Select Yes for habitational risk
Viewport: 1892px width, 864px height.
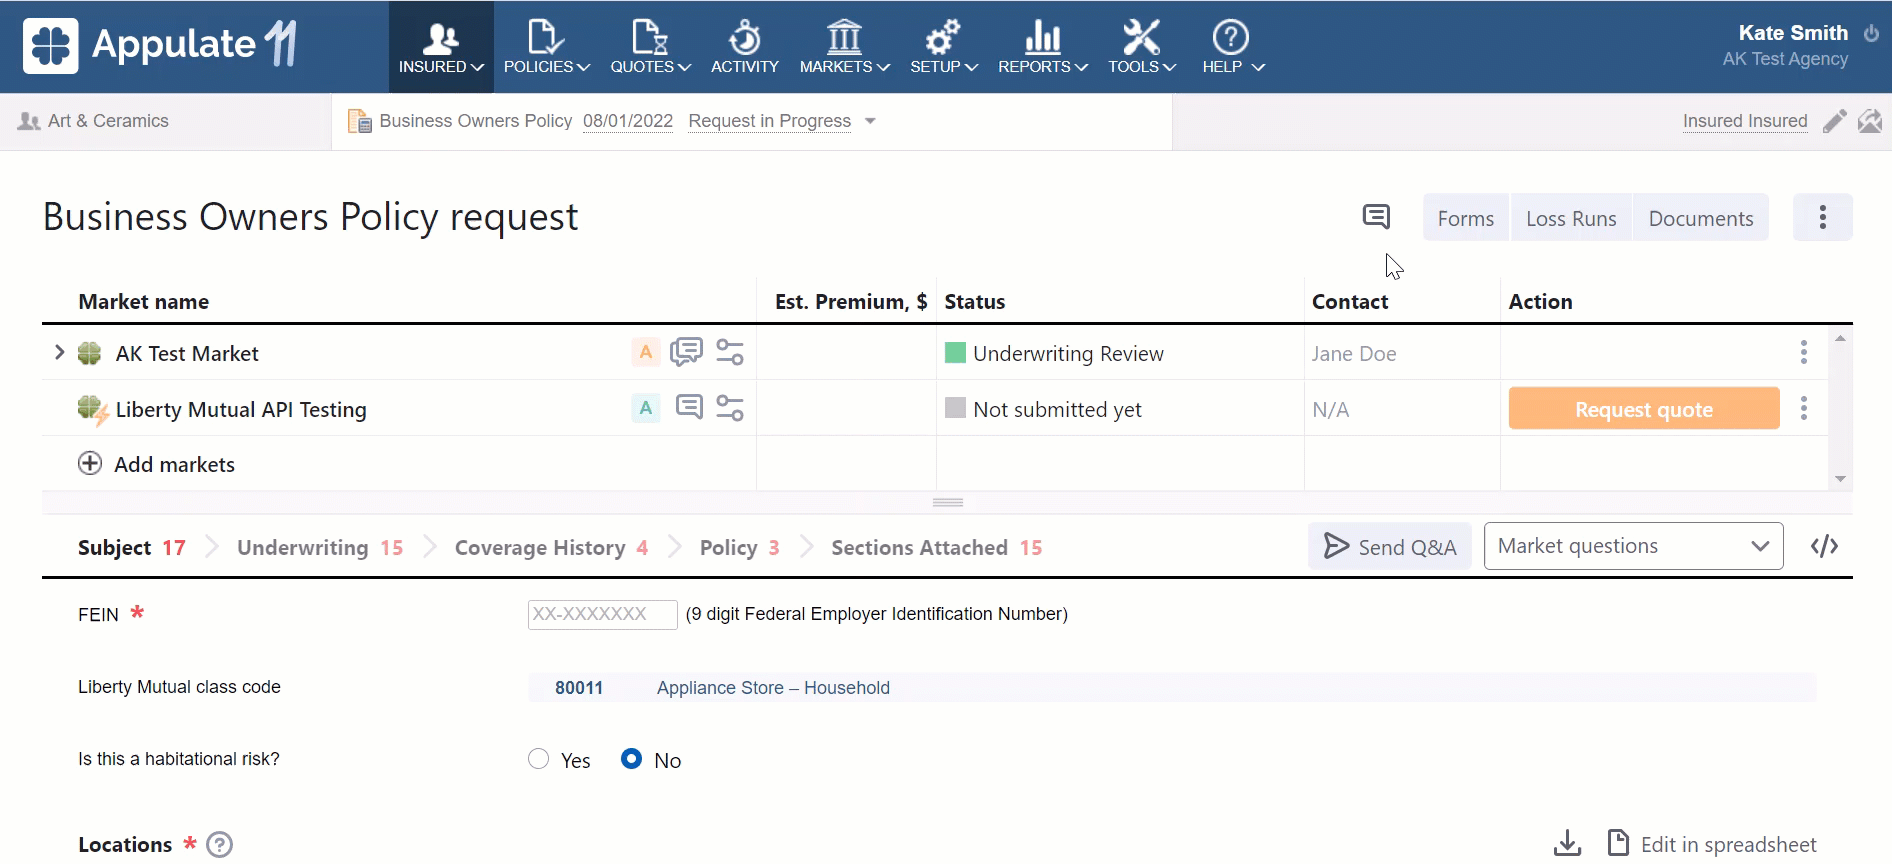(539, 759)
